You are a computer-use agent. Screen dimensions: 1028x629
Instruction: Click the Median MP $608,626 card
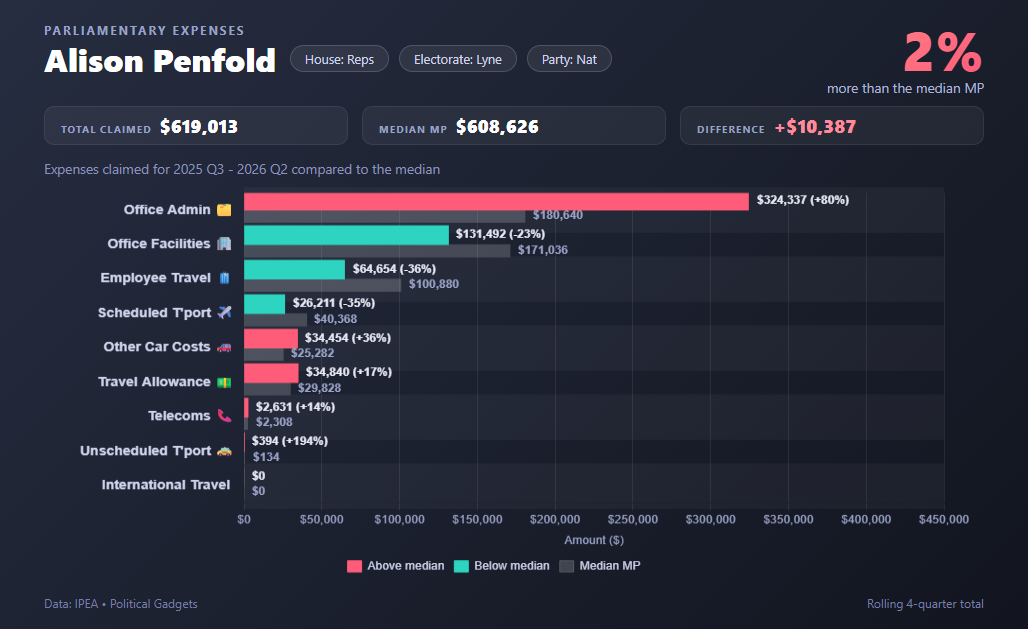(x=513, y=125)
